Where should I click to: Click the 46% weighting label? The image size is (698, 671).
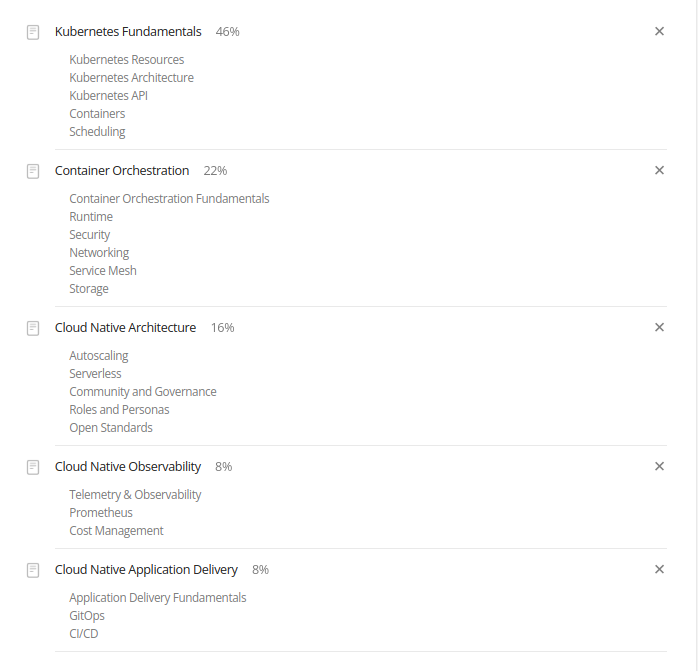227,32
